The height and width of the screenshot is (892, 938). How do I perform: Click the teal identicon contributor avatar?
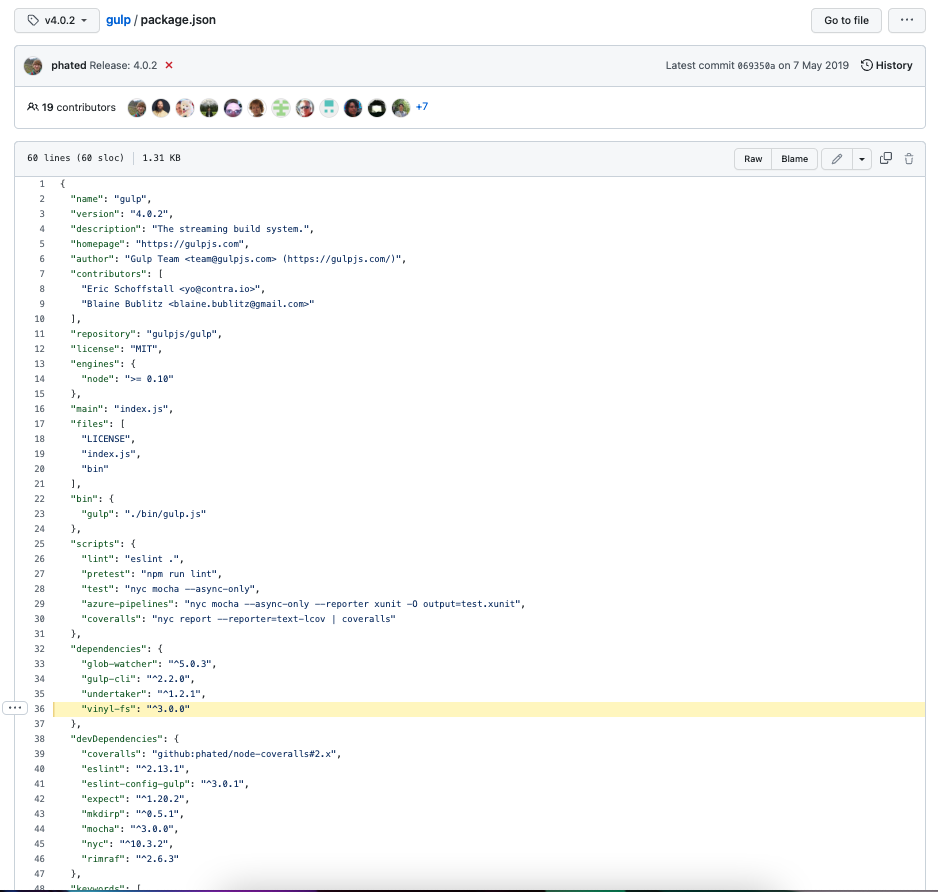(x=328, y=108)
